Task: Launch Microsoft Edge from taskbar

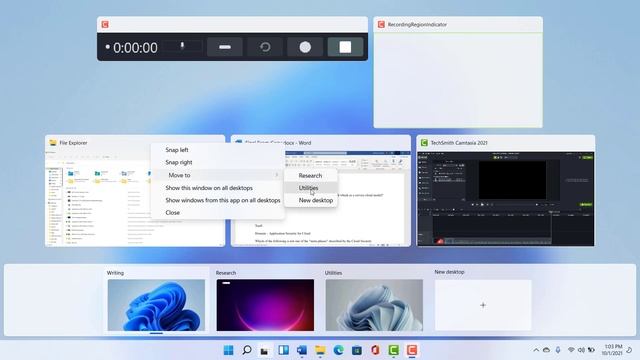Action: point(338,350)
